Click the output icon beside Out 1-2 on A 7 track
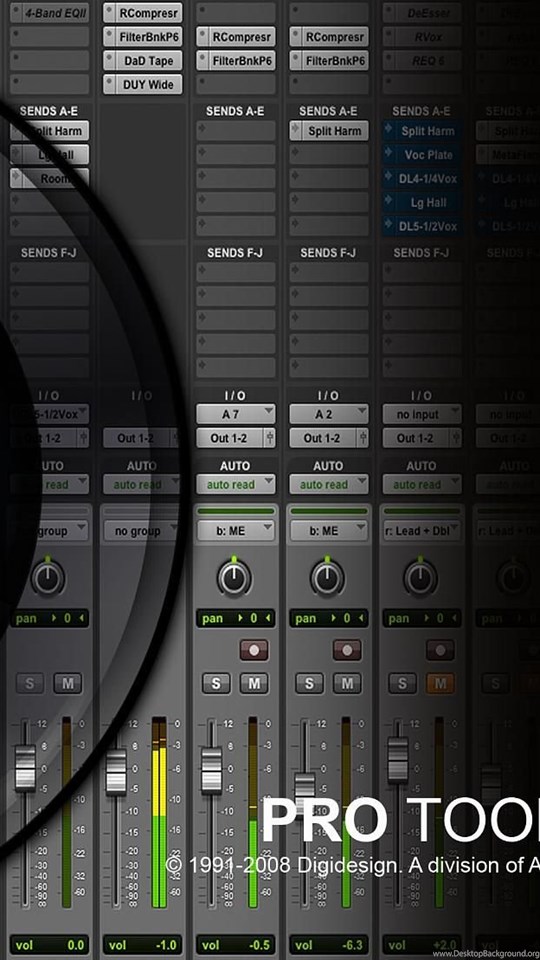Screen dimensions: 540x960 click(x=270, y=438)
